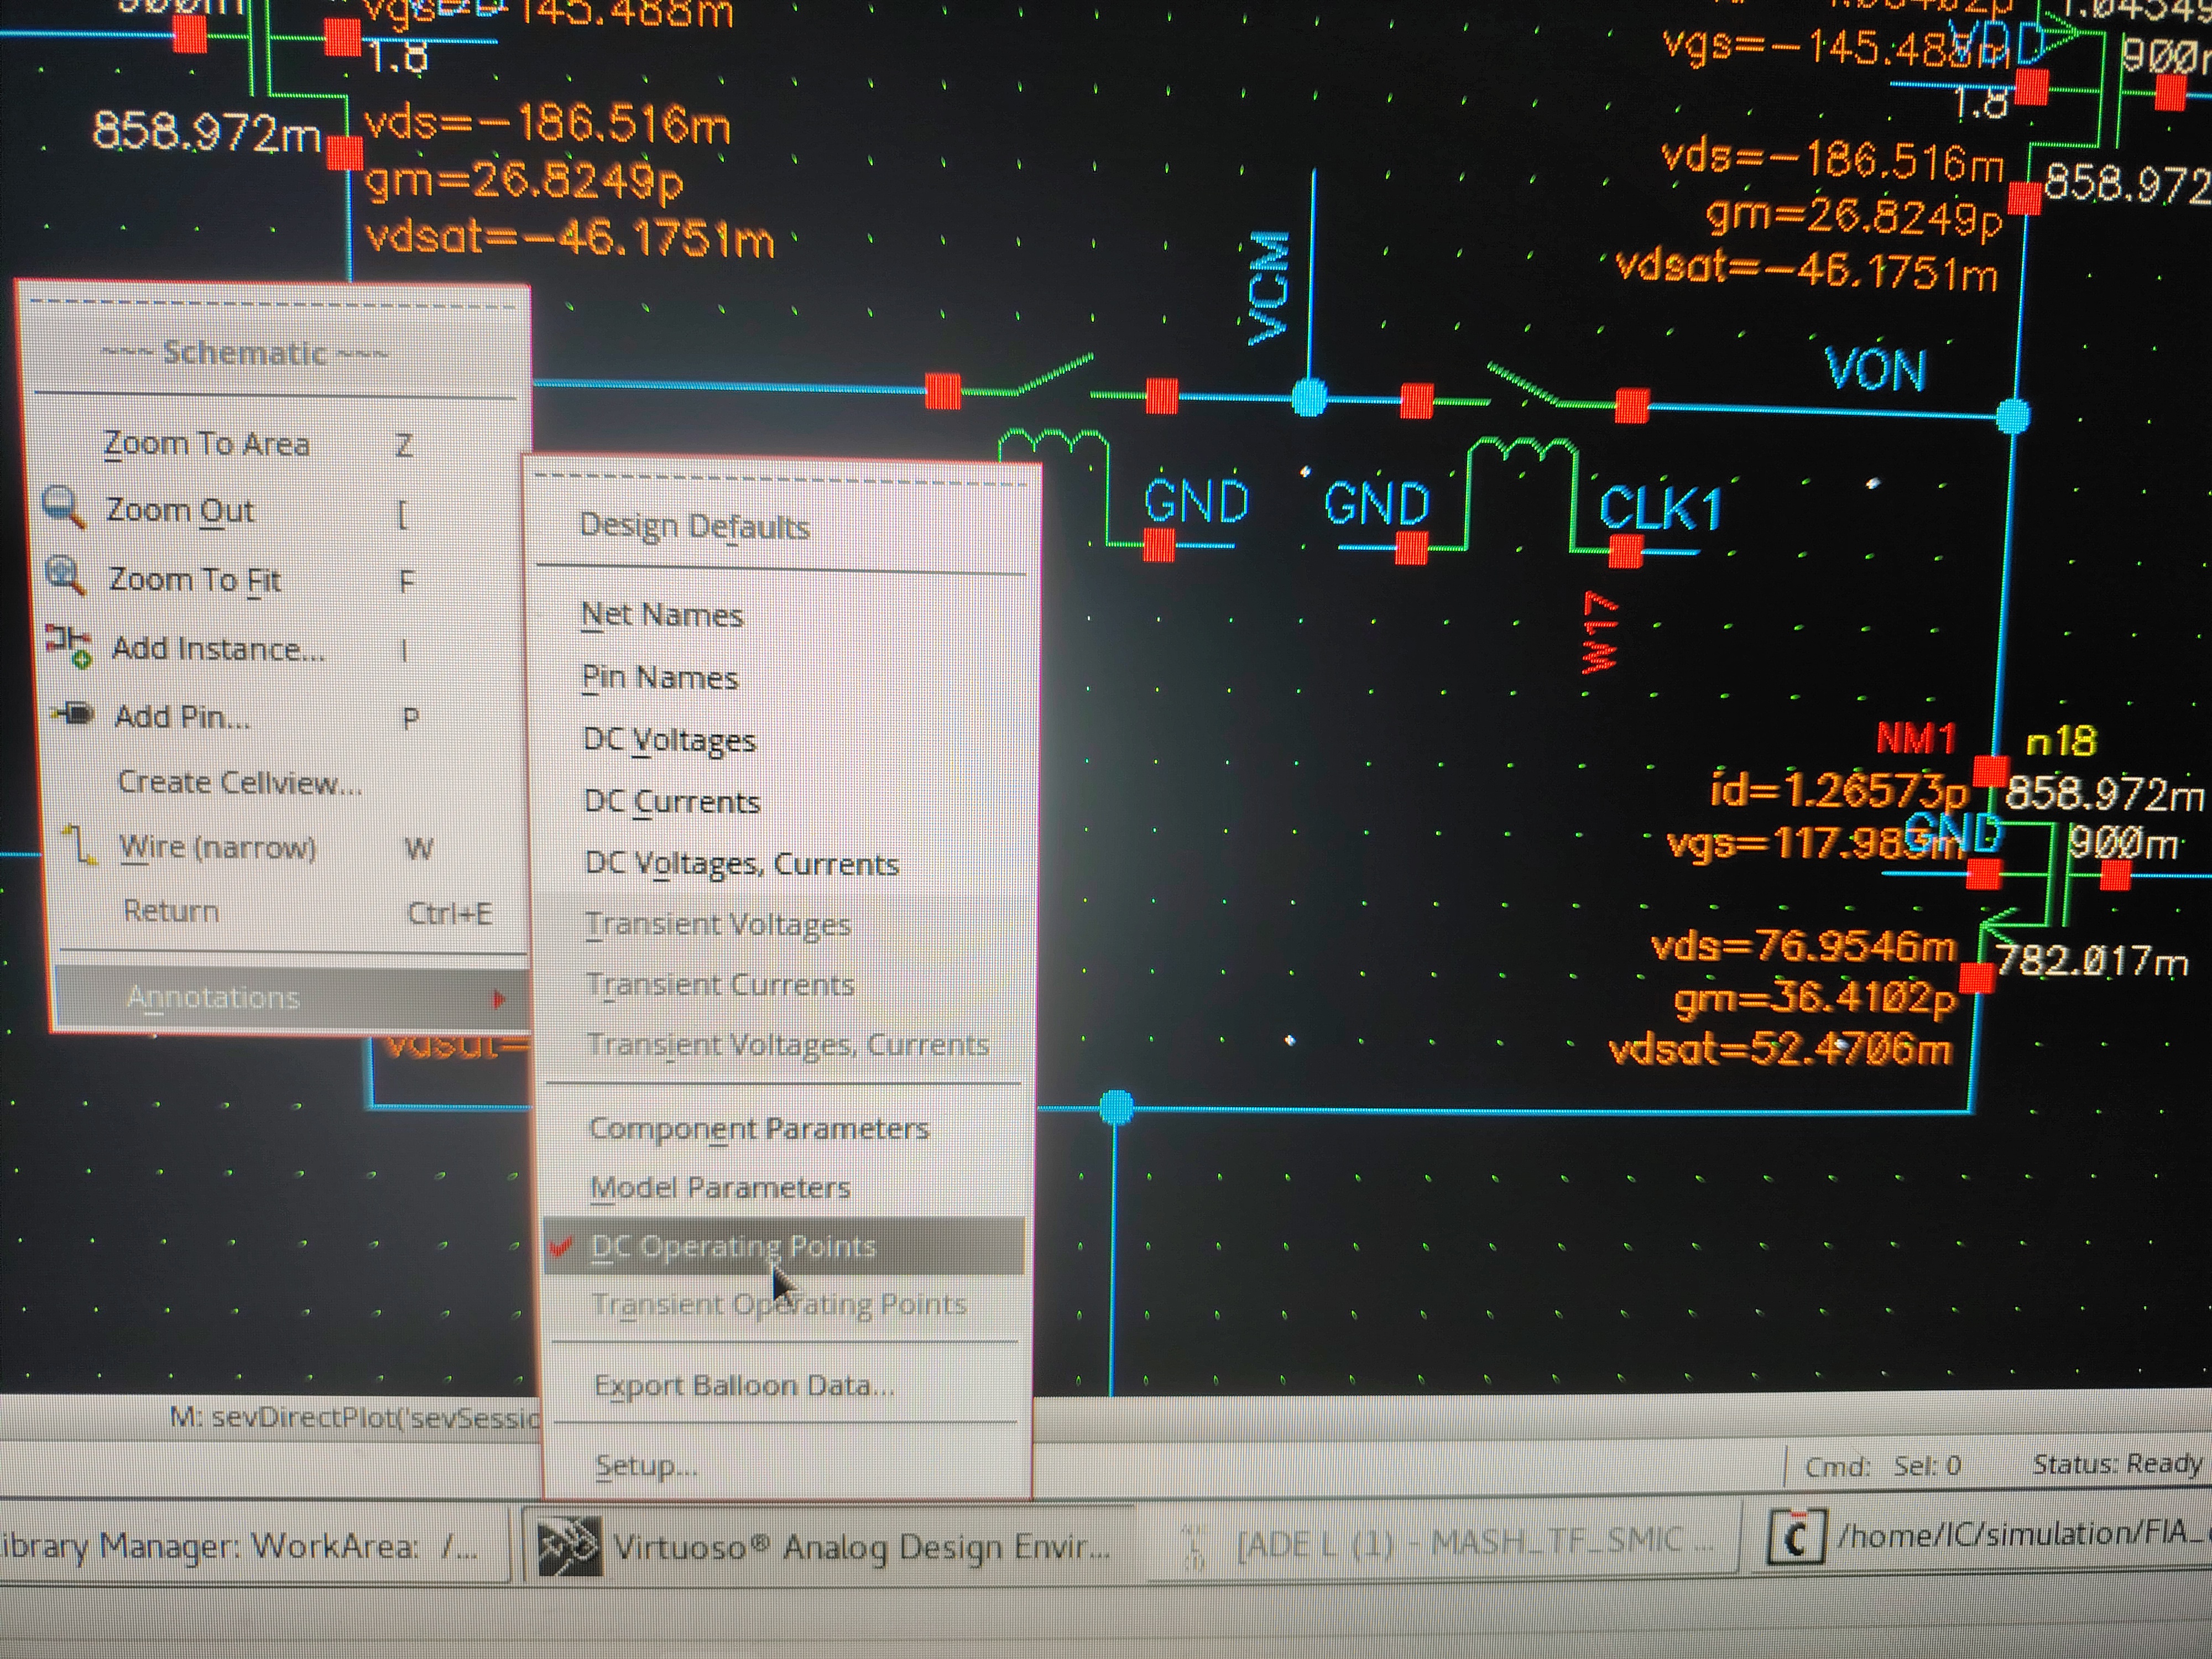Select Zoom To Area menu entry

pyautogui.click(x=207, y=443)
